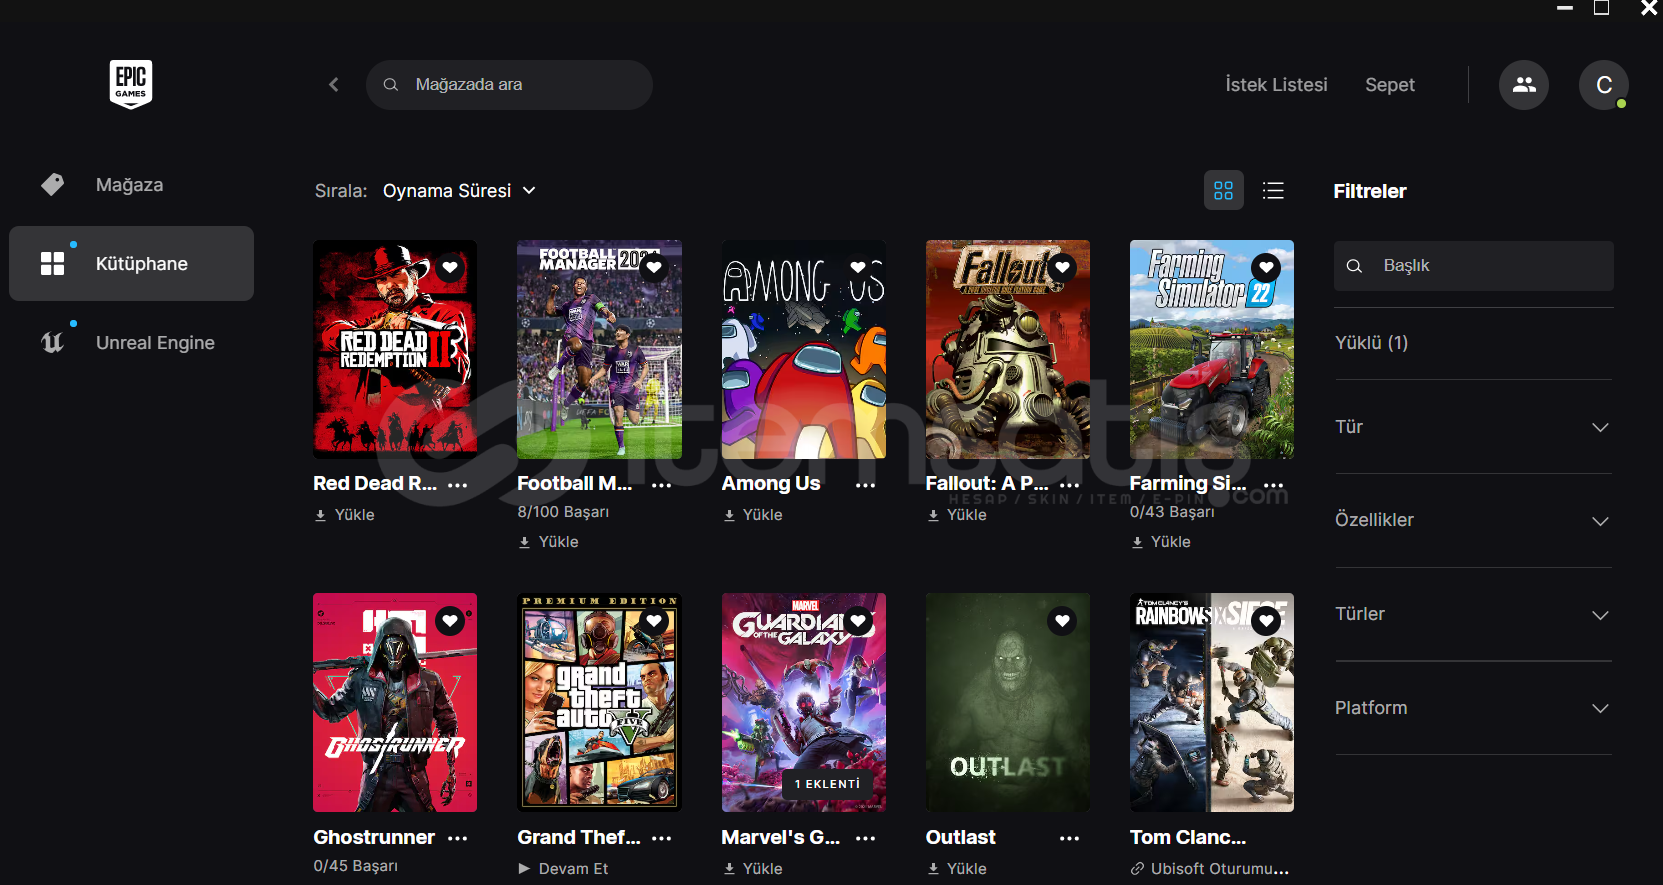Click Yükle under Red Dead Redemption
The width and height of the screenshot is (1663, 885).
(344, 515)
